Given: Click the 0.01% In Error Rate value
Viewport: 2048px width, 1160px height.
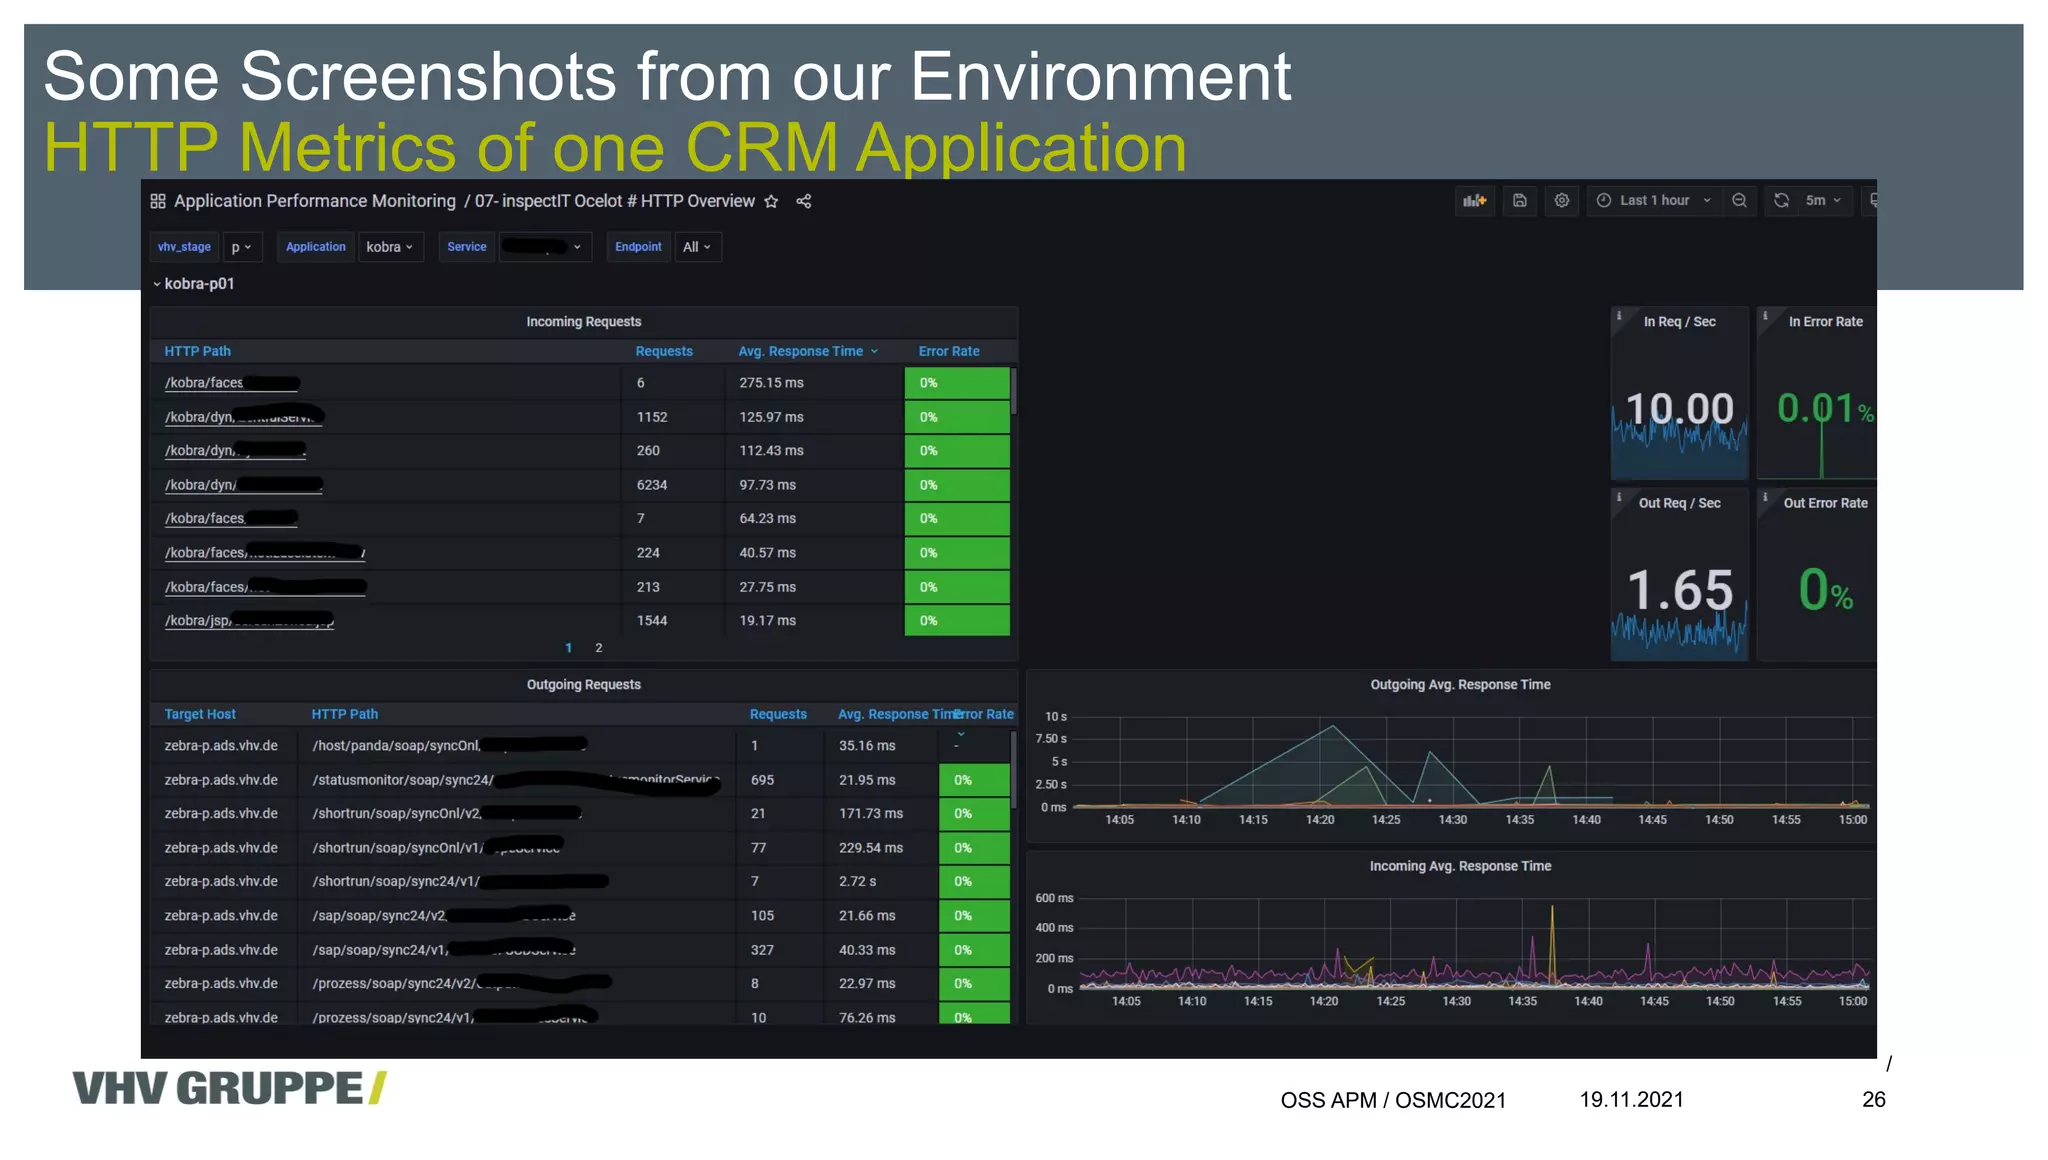Looking at the screenshot, I should point(1825,408).
